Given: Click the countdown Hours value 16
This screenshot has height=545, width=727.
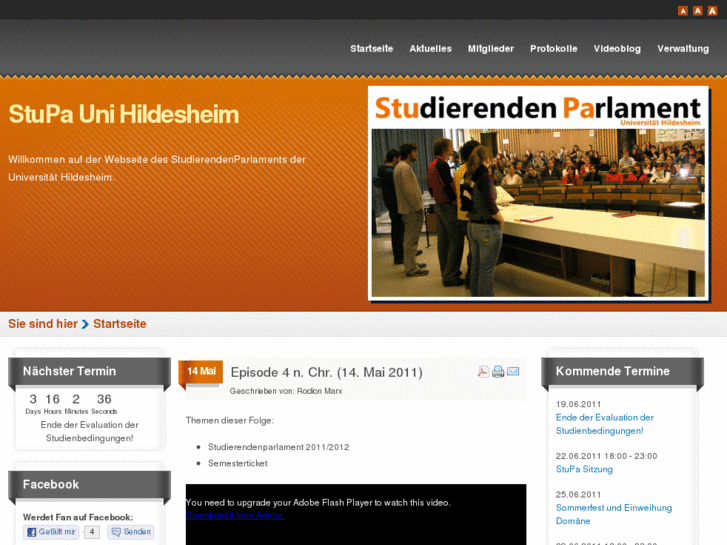Looking at the screenshot, I should (52, 399).
